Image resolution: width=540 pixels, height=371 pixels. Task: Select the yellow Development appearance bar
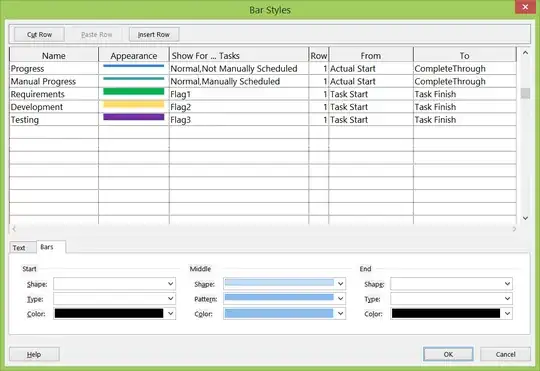134,104
